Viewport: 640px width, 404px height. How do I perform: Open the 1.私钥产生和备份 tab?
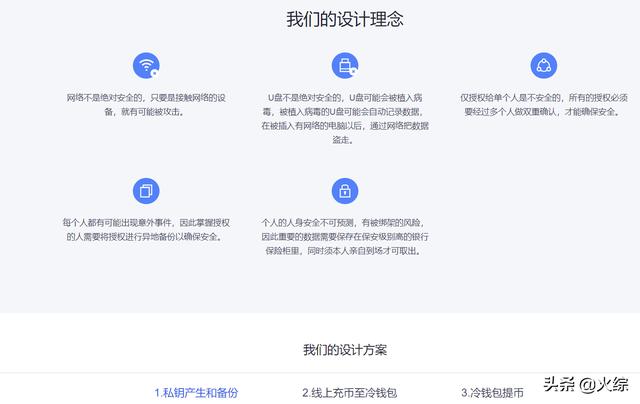[x=196, y=393]
